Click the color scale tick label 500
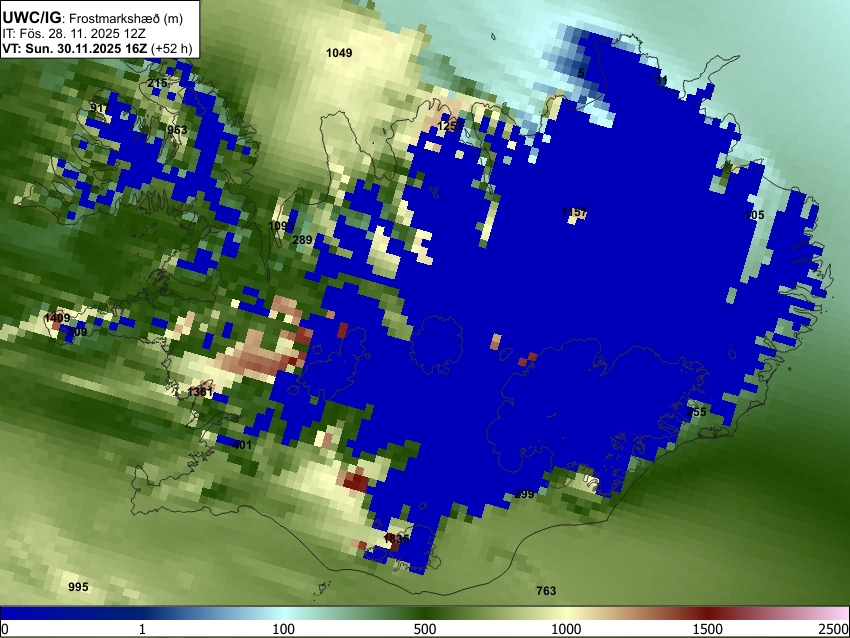This screenshot has width=850, height=638. pos(425,629)
